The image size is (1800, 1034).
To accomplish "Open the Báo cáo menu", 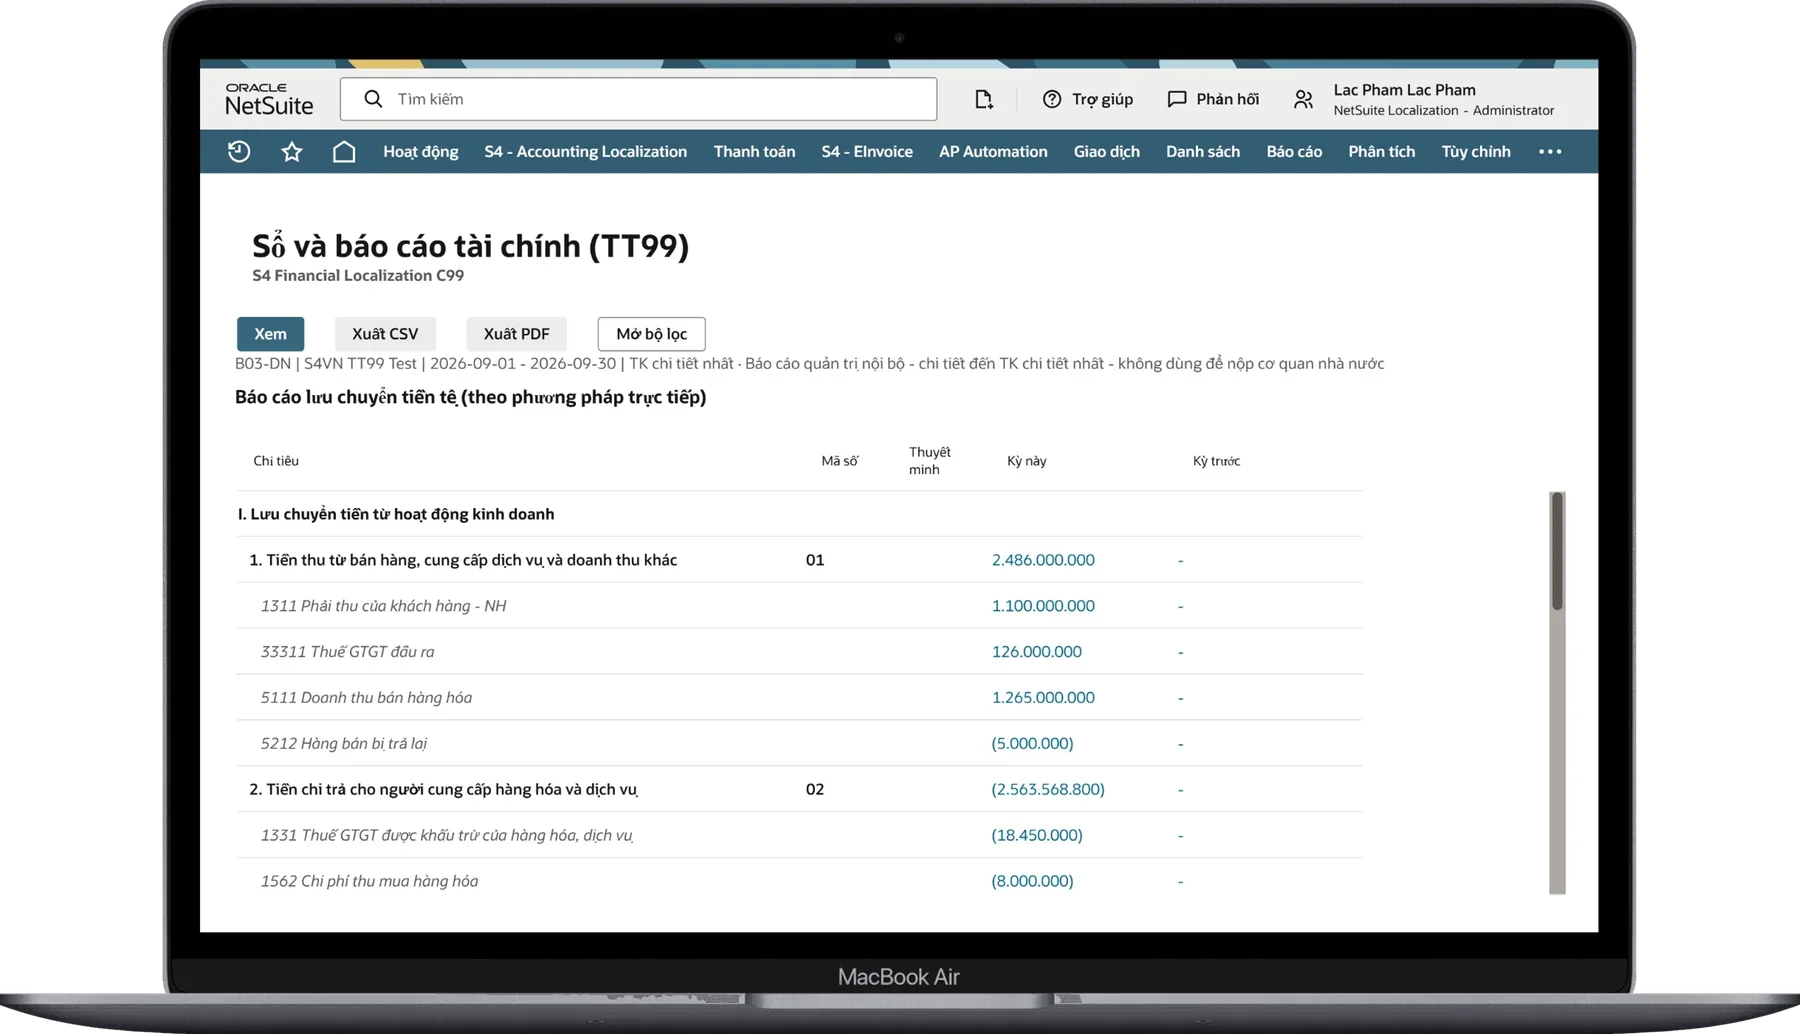I will coord(1294,152).
